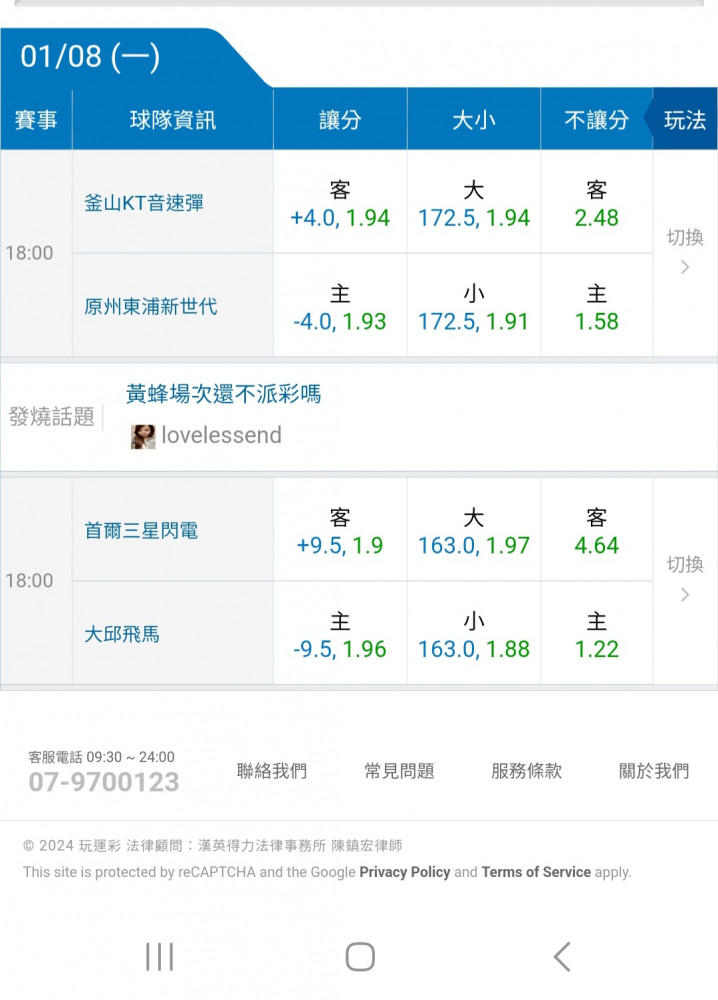Select the 01/08 (一) date tab
This screenshot has width=718, height=1000.
coord(90,57)
